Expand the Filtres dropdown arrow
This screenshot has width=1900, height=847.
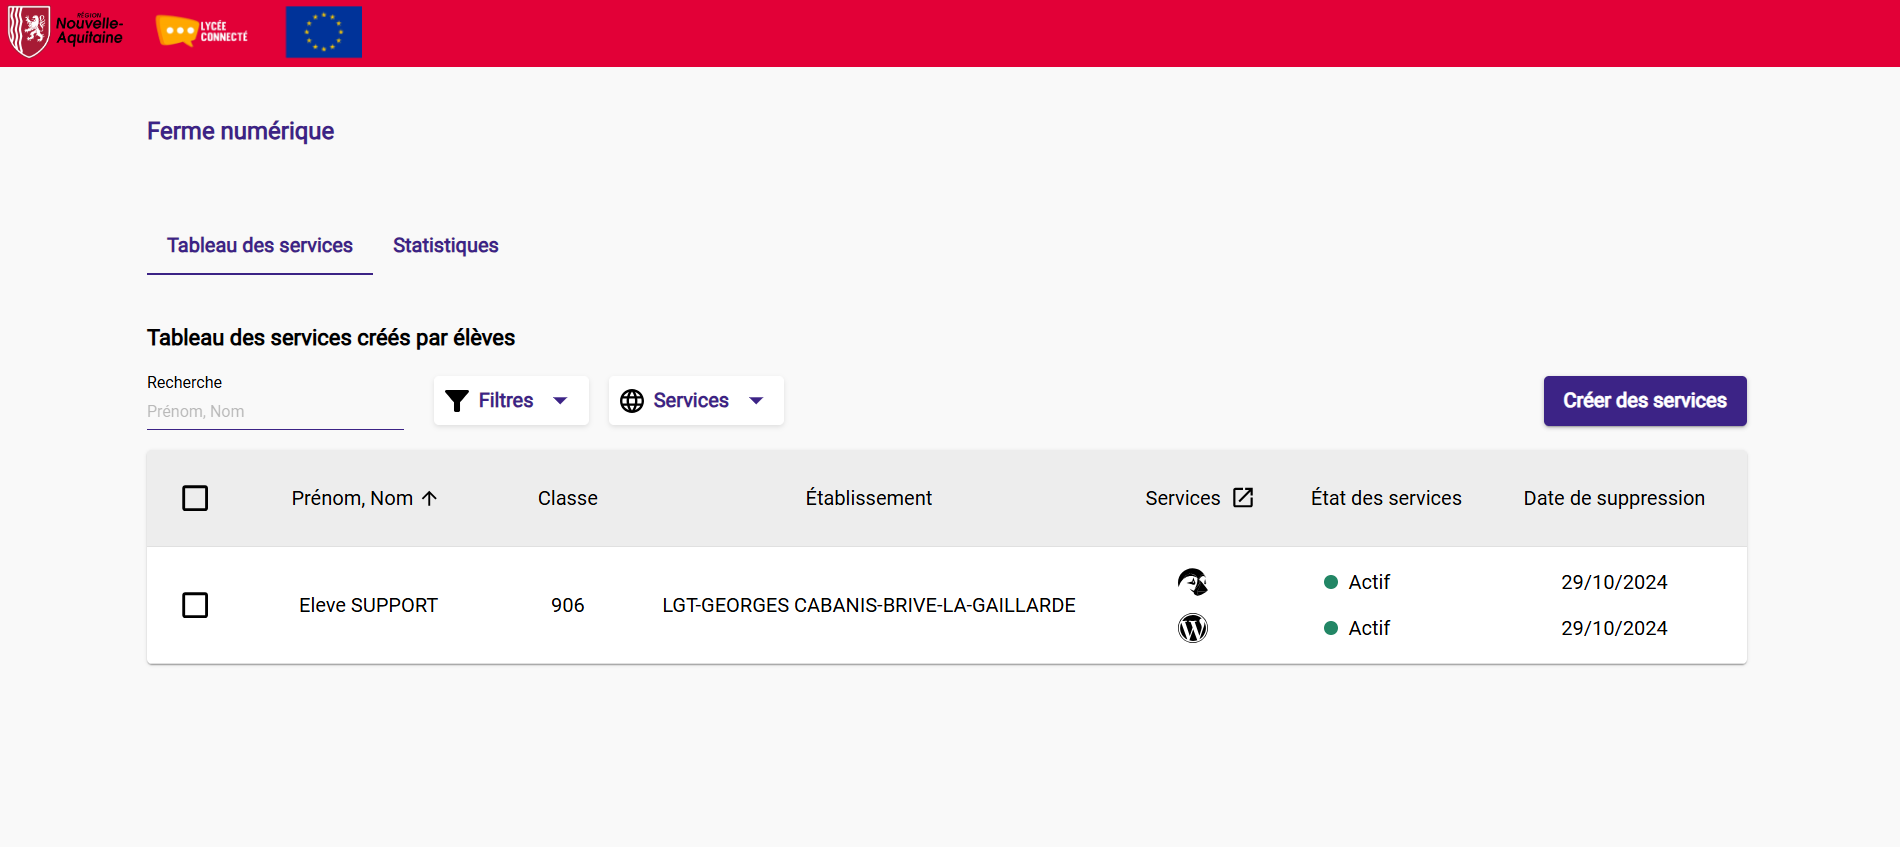560,401
